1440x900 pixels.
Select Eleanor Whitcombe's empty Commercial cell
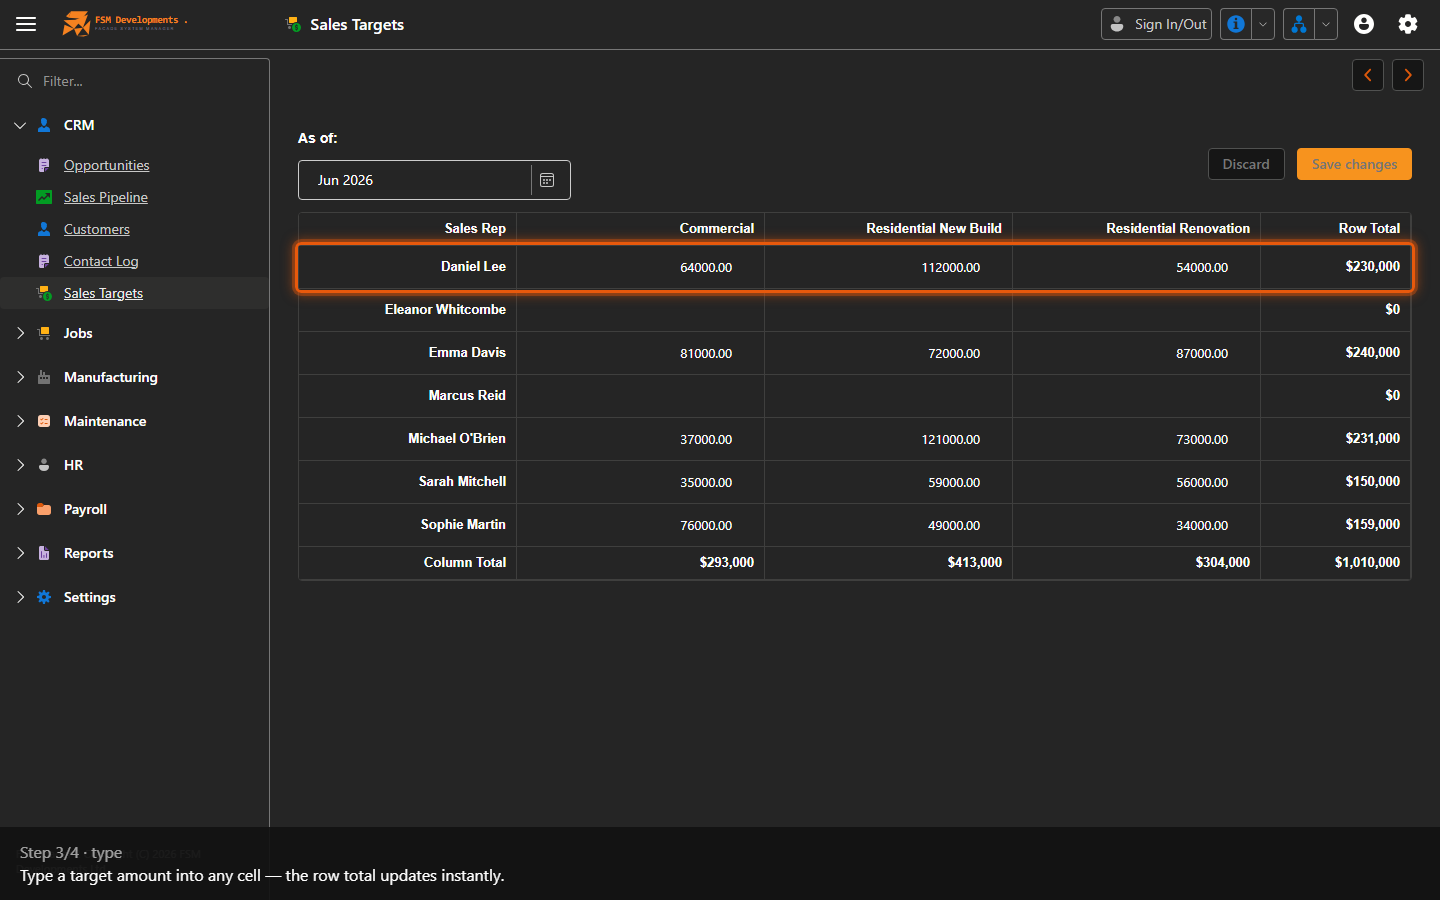[640, 310]
